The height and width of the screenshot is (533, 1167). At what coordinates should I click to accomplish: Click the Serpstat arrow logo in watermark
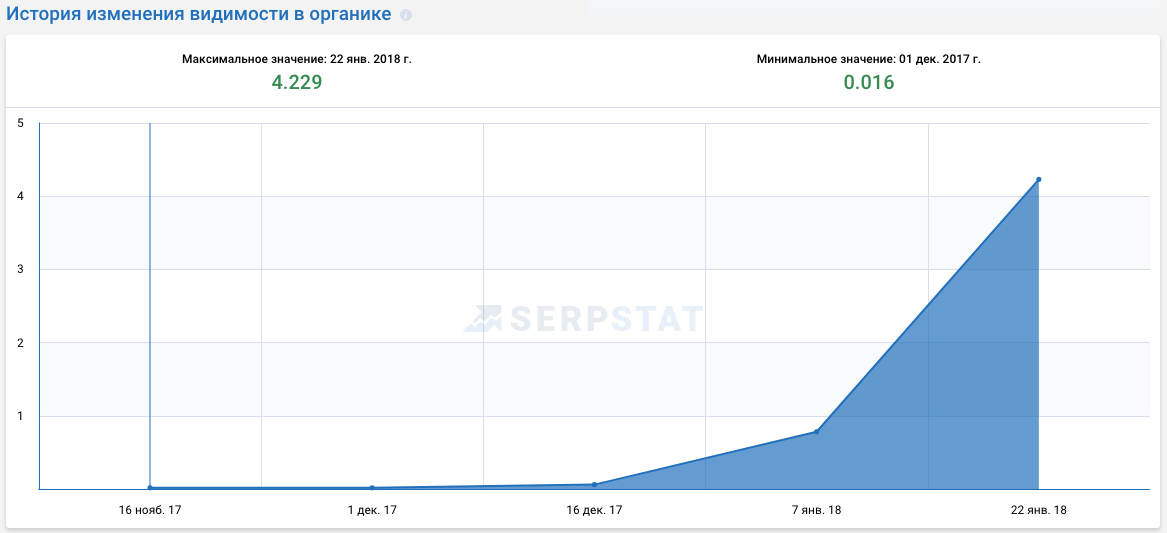pos(486,318)
